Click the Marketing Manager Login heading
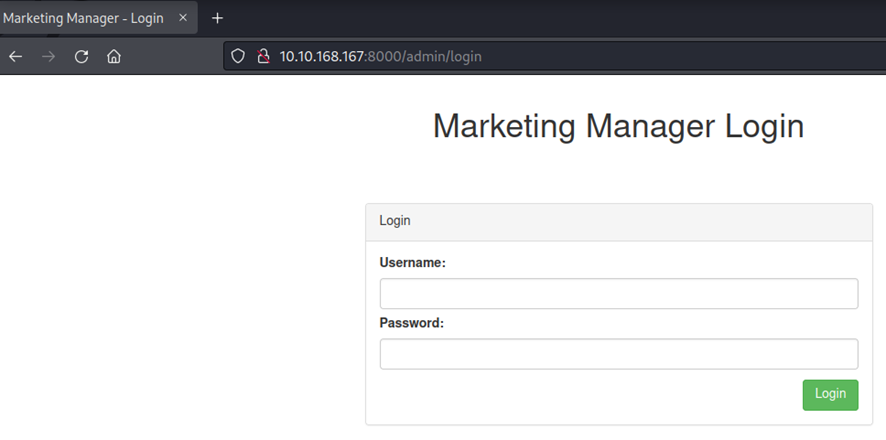 (x=618, y=127)
